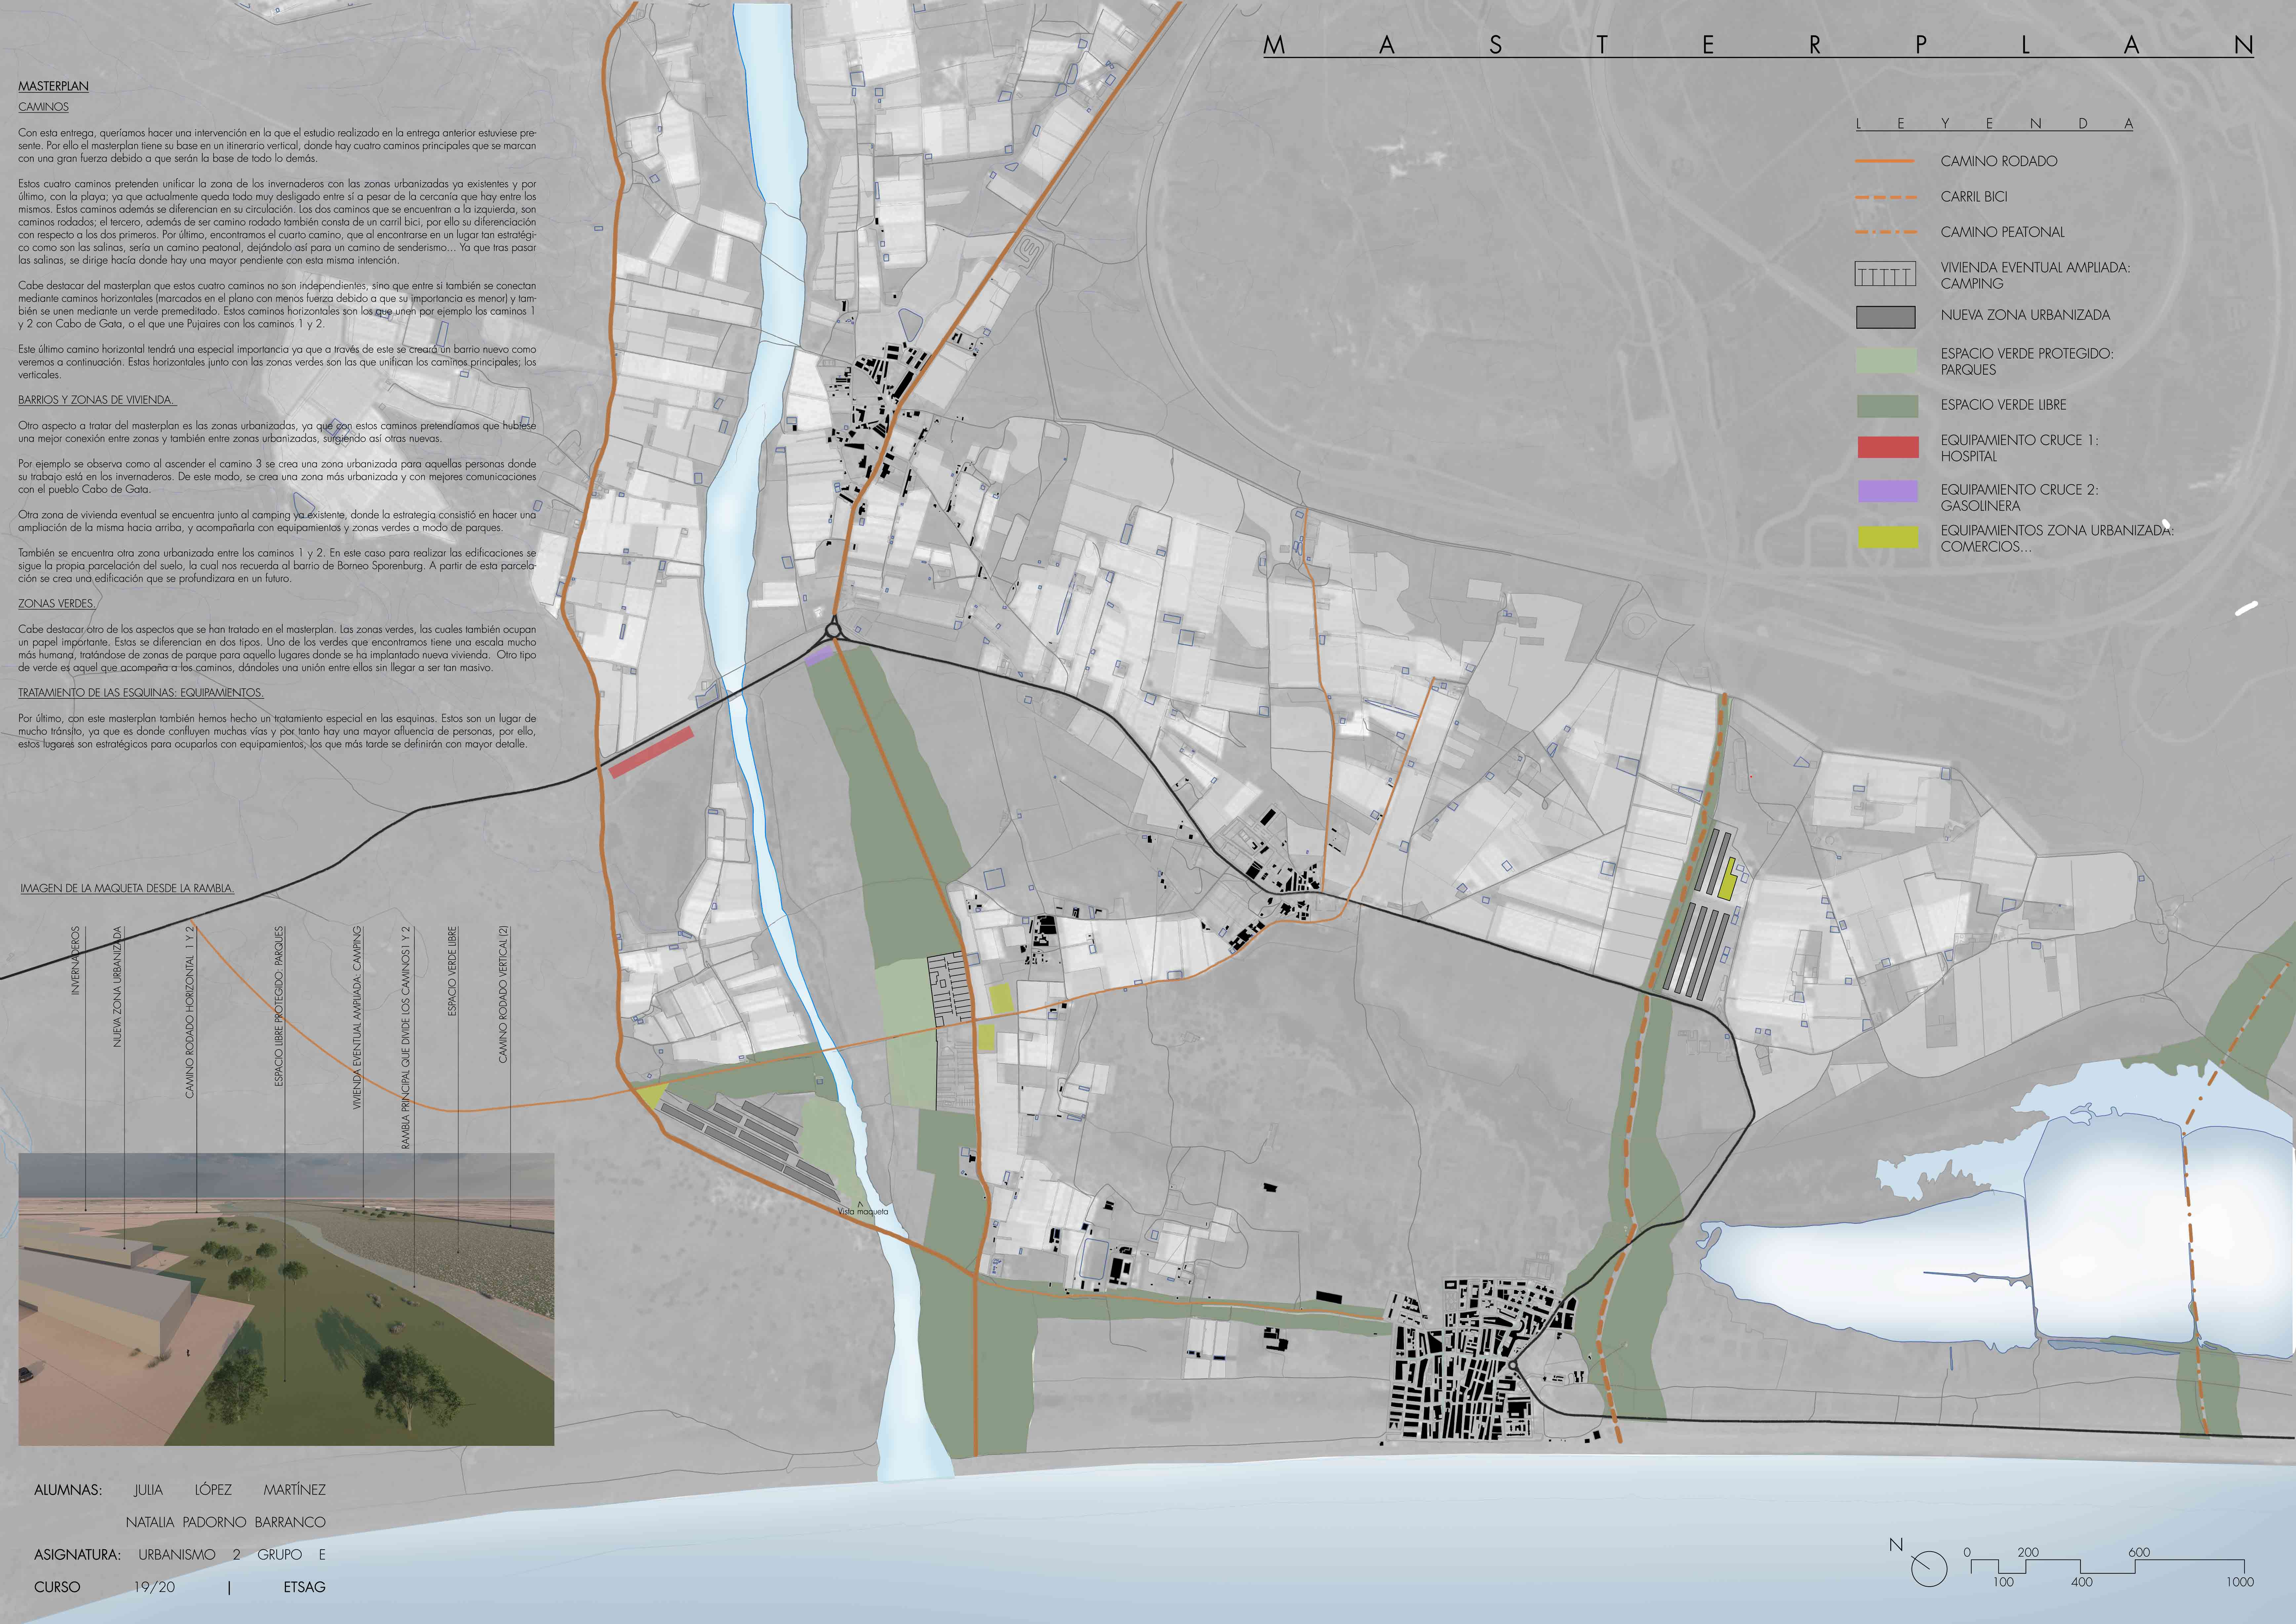The width and height of the screenshot is (2296, 1624).
Task: Select the grey Nueva Zona Urbanizada legend swatch
Action: [x=1886, y=317]
